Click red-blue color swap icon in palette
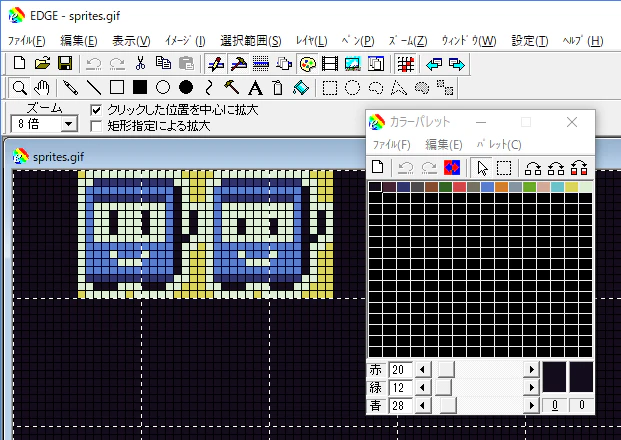The height and width of the screenshot is (440, 621). click(452, 168)
